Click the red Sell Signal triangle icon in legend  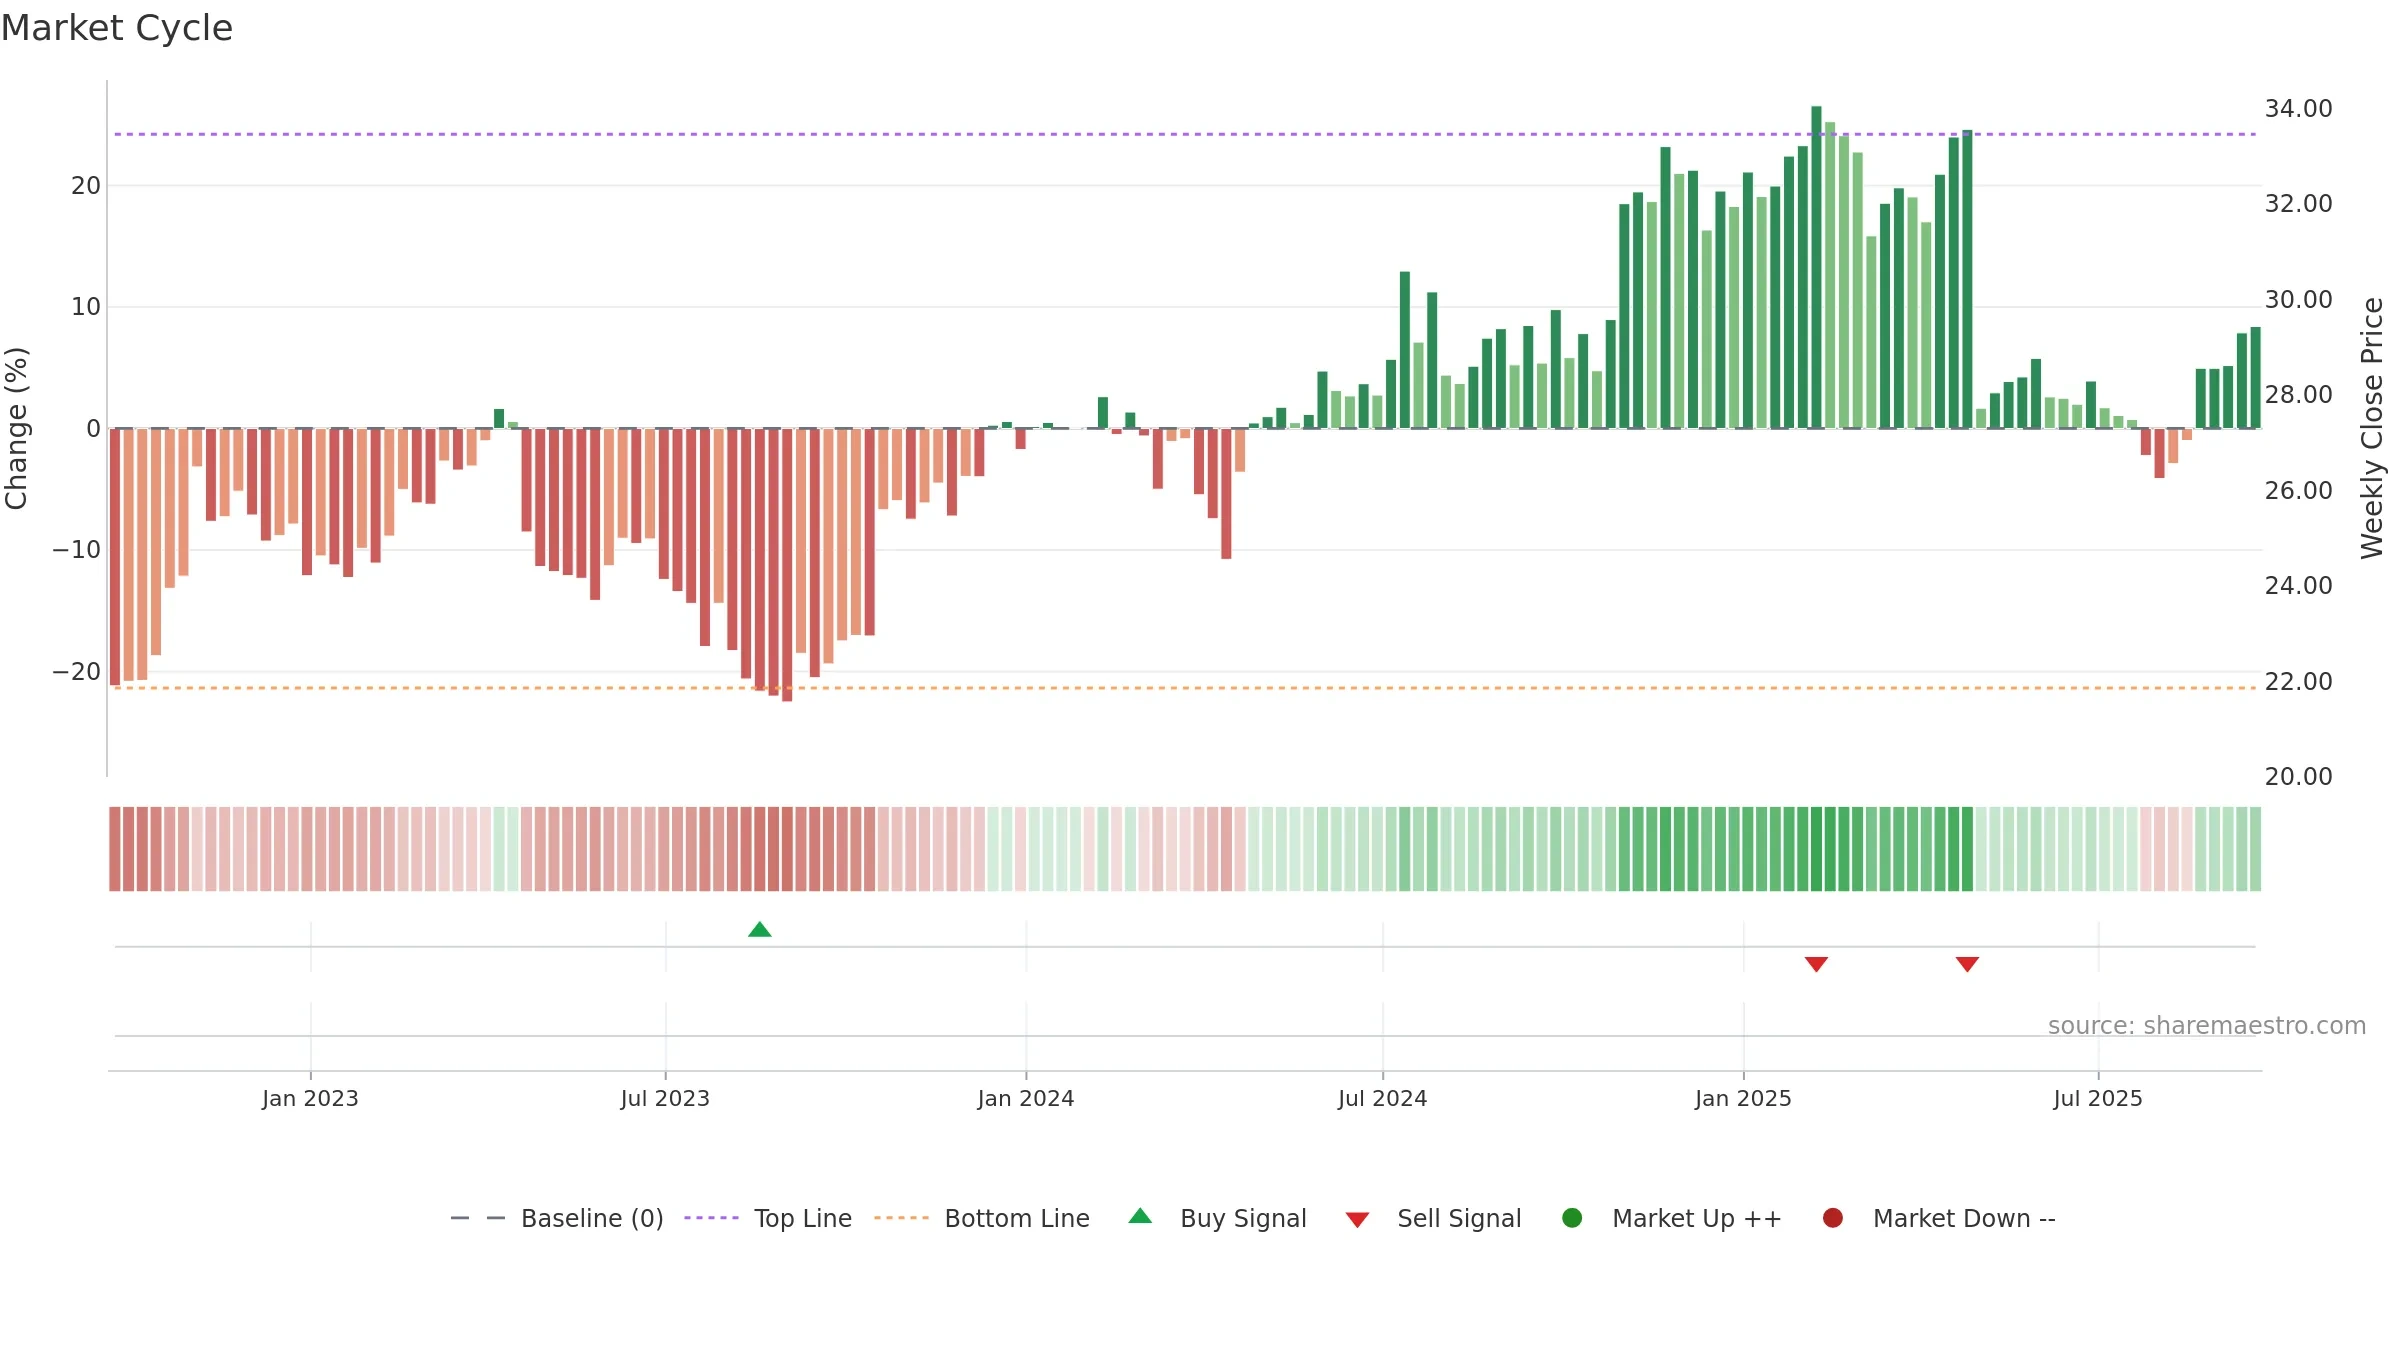point(1357,1220)
